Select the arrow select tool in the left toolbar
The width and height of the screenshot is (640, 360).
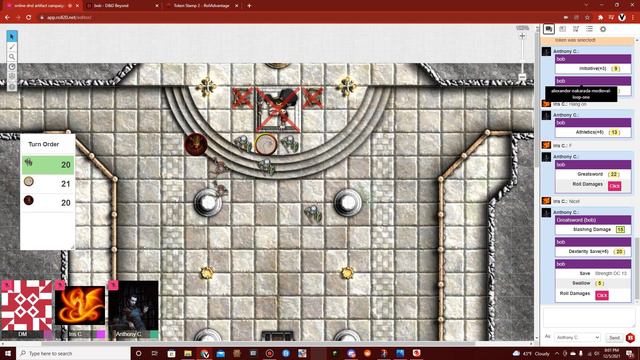(12, 36)
